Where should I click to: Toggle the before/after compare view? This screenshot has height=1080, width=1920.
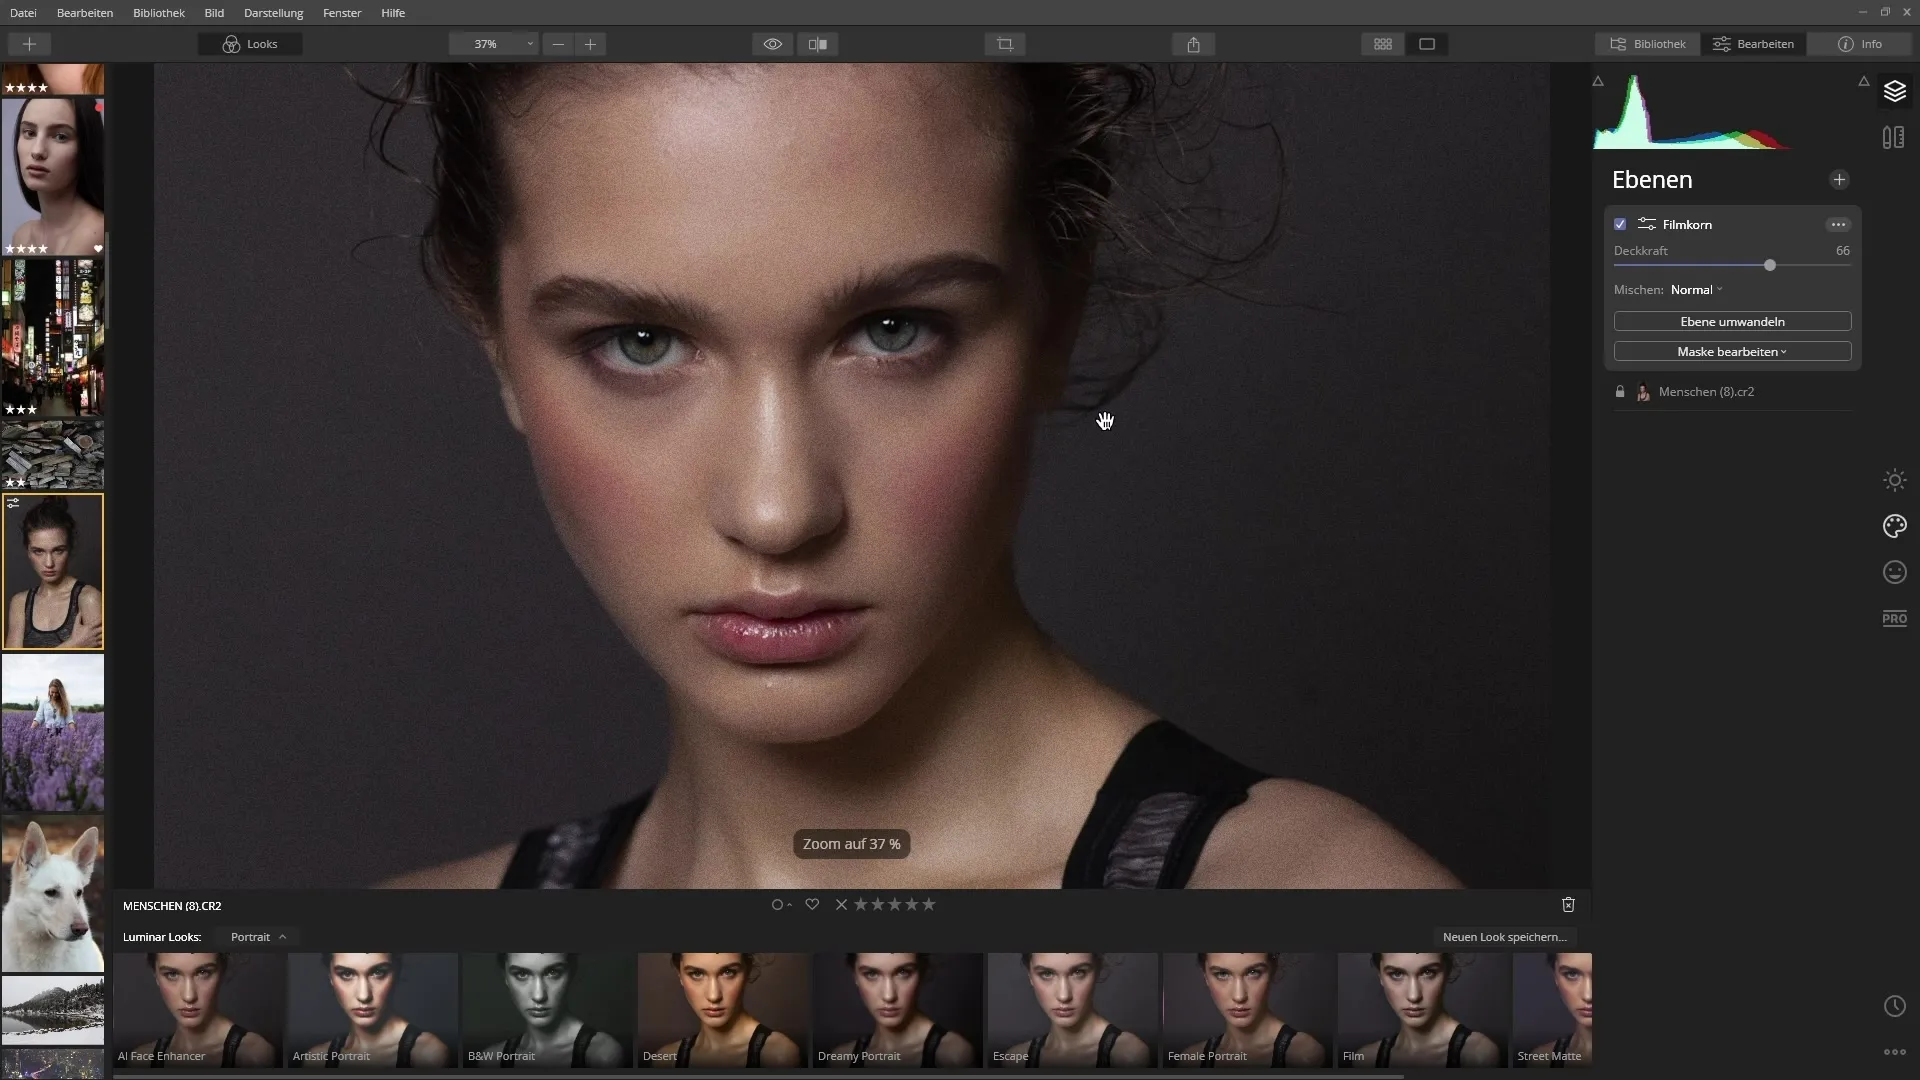817,44
